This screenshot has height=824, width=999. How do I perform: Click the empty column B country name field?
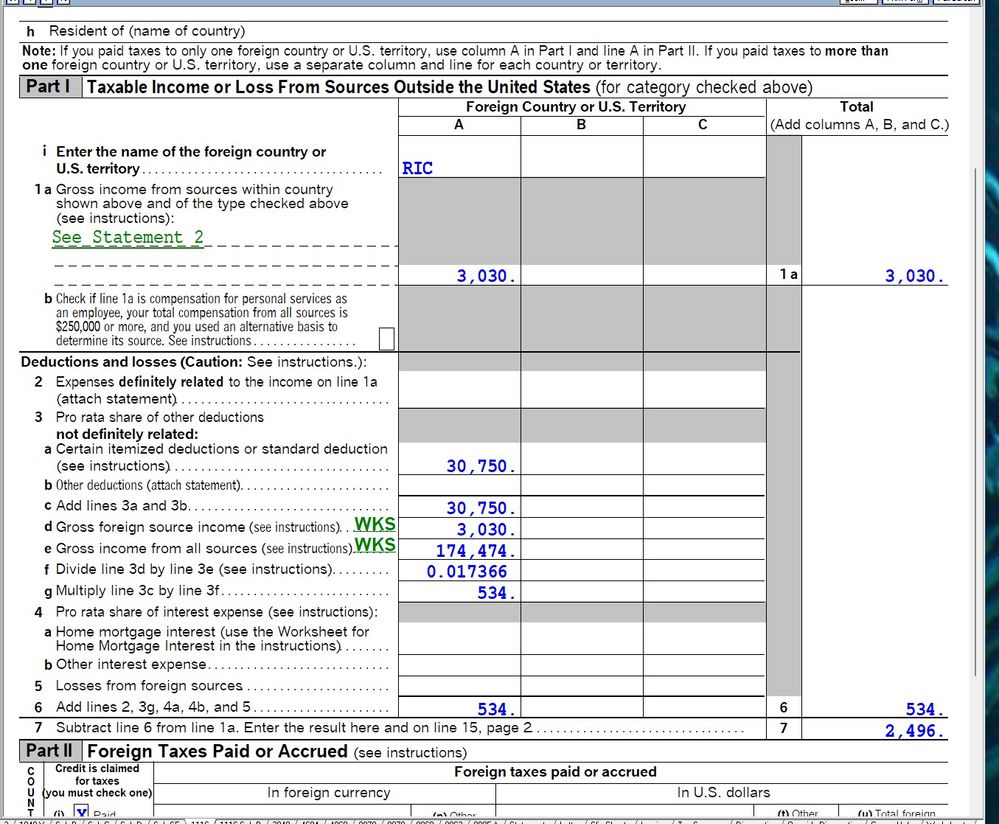pyautogui.click(x=581, y=158)
